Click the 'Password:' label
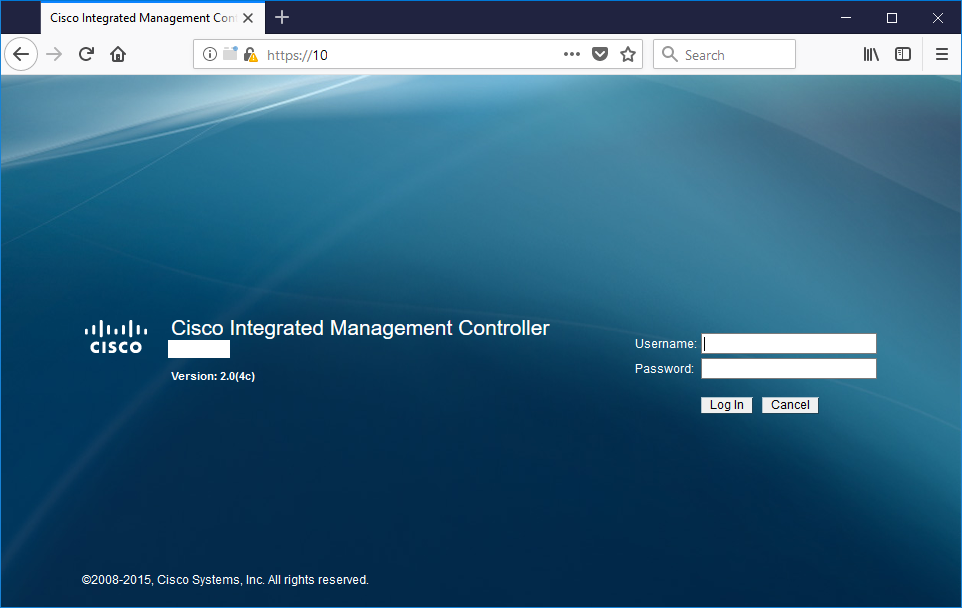This screenshot has height=608, width=962. pyautogui.click(x=664, y=369)
